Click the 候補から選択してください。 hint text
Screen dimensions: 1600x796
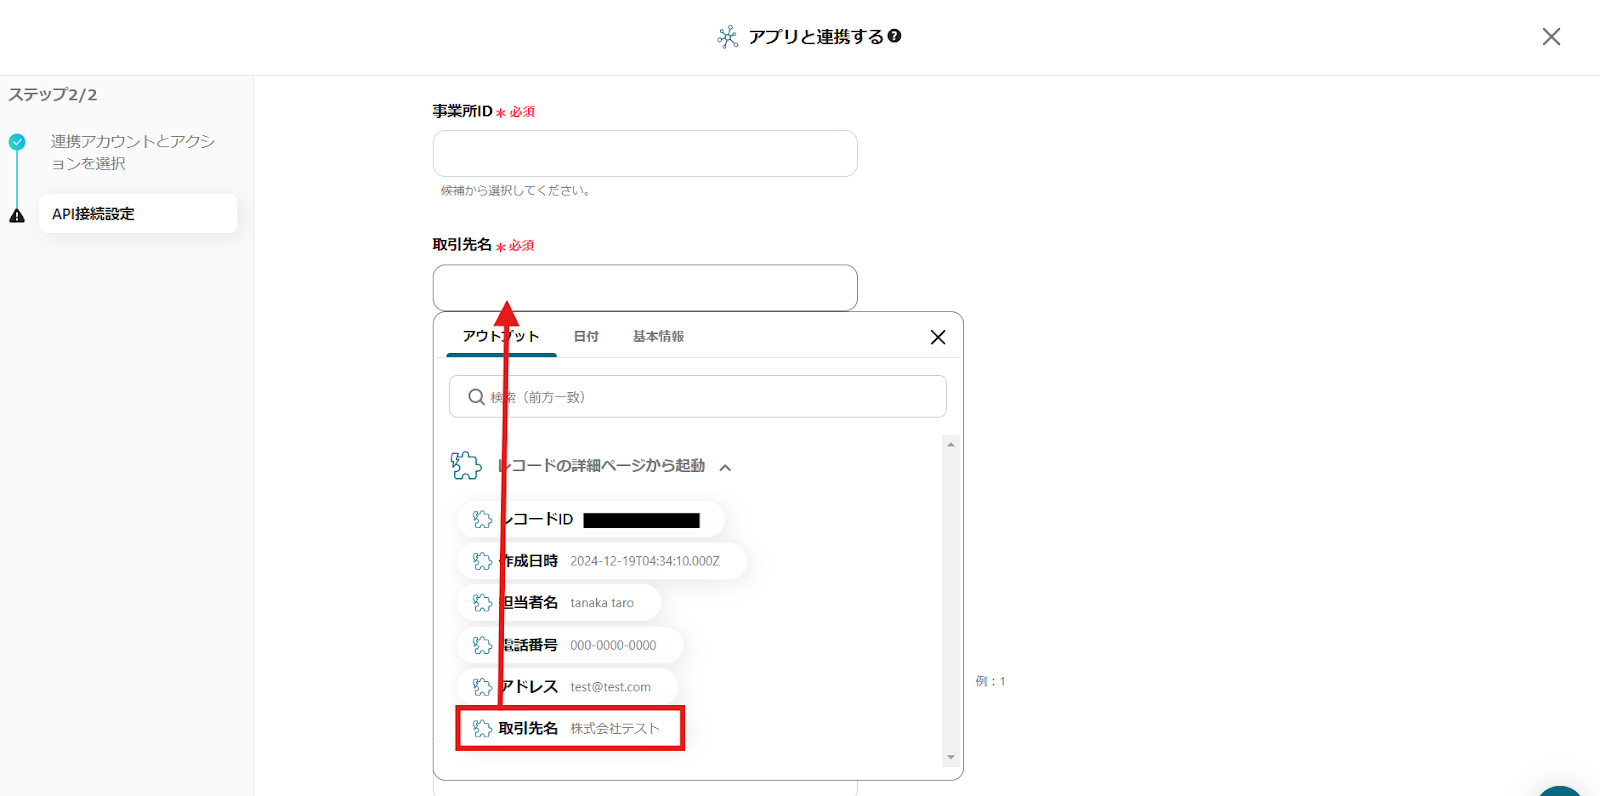click(517, 191)
